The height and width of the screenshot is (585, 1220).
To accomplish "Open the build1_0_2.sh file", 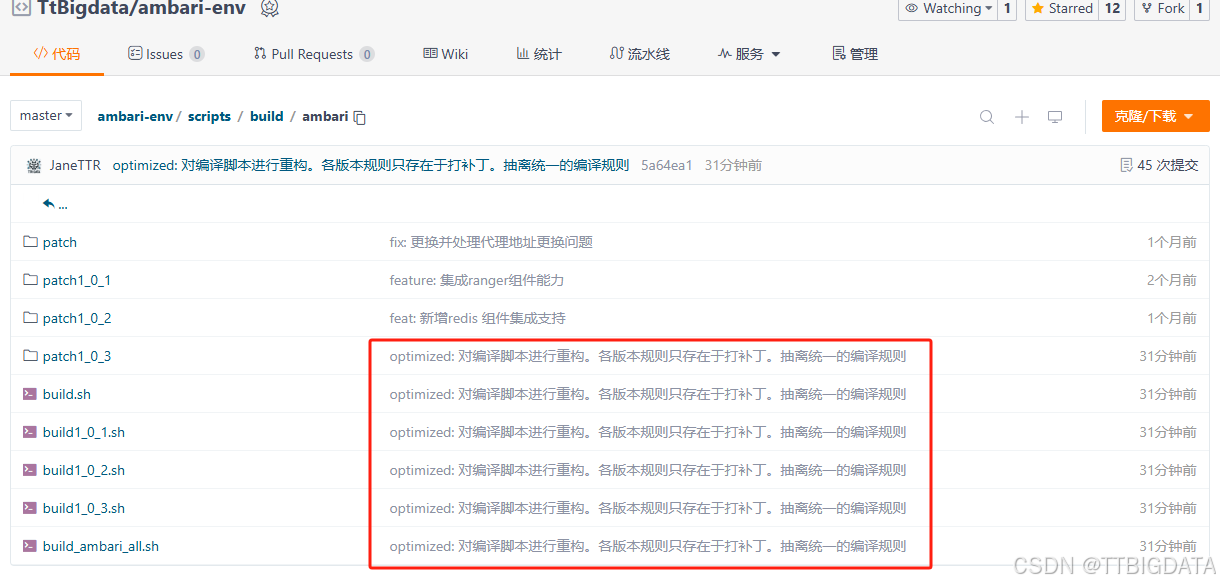I will [x=84, y=470].
